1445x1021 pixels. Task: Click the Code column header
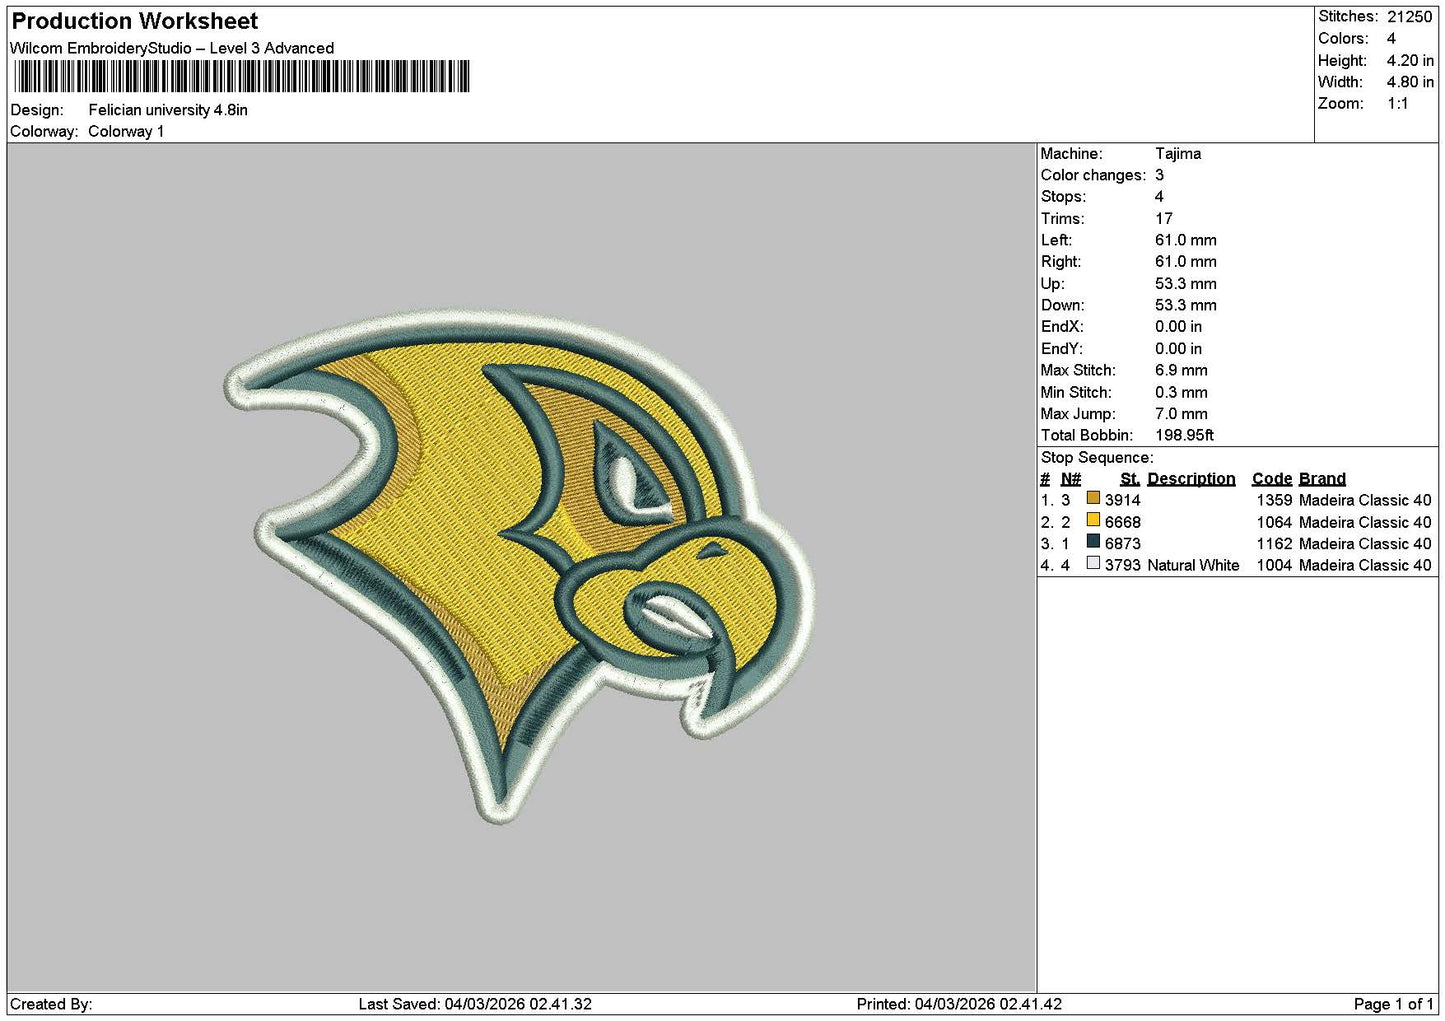coord(1272,479)
